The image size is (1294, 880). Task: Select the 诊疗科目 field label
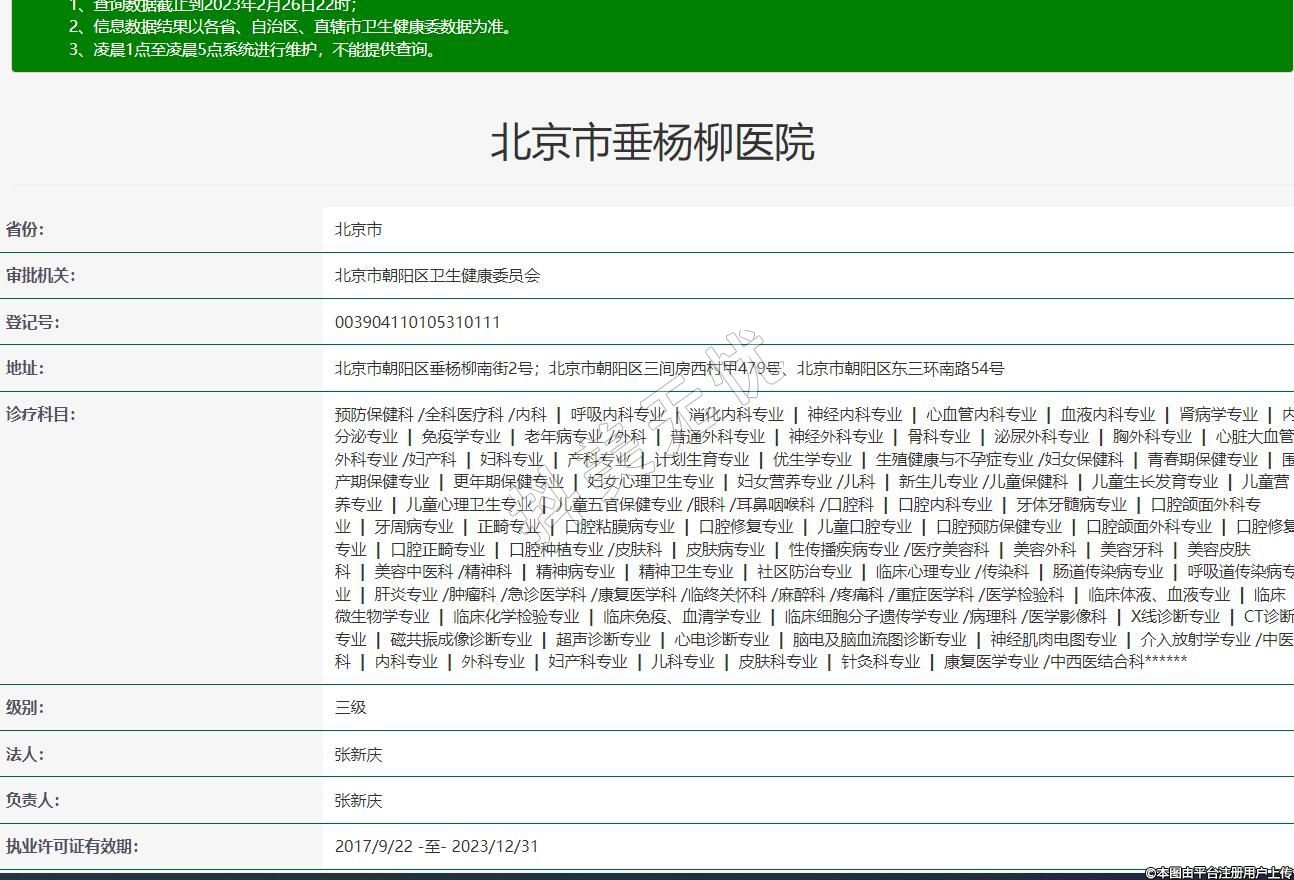pyautogui.click(x=40, y=414)
